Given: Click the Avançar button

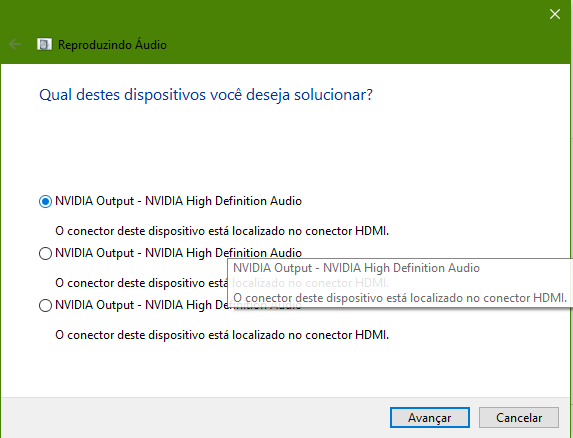Looking at the screenshot, I should (430, 418).
